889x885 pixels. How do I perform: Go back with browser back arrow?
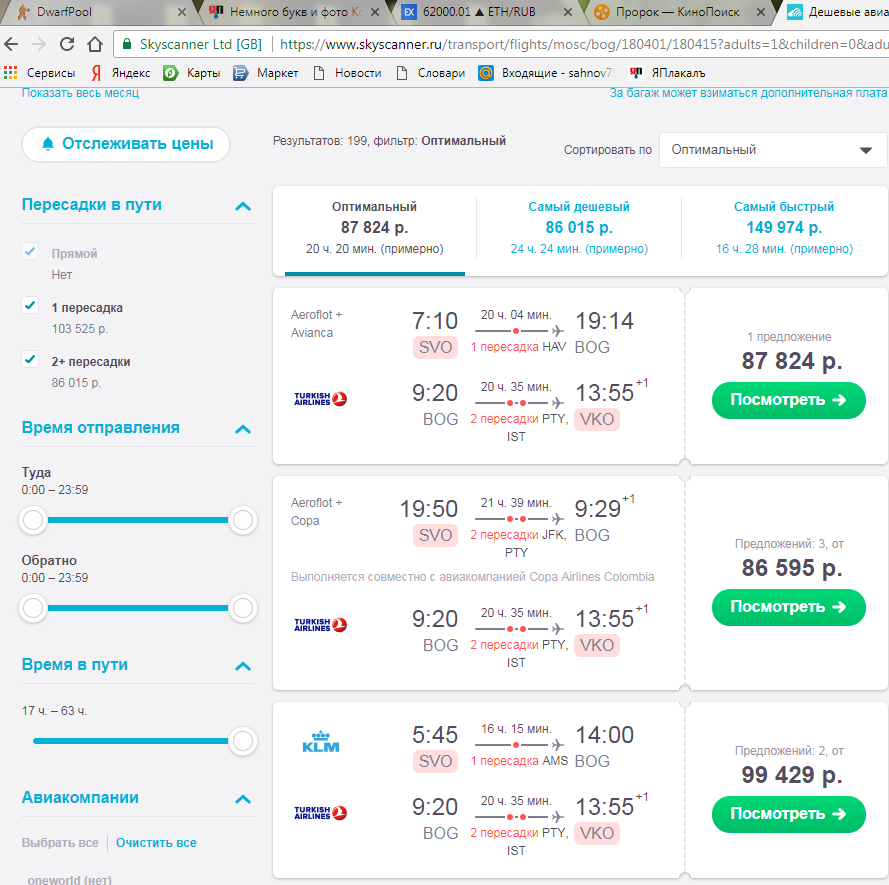click(11, 44)
